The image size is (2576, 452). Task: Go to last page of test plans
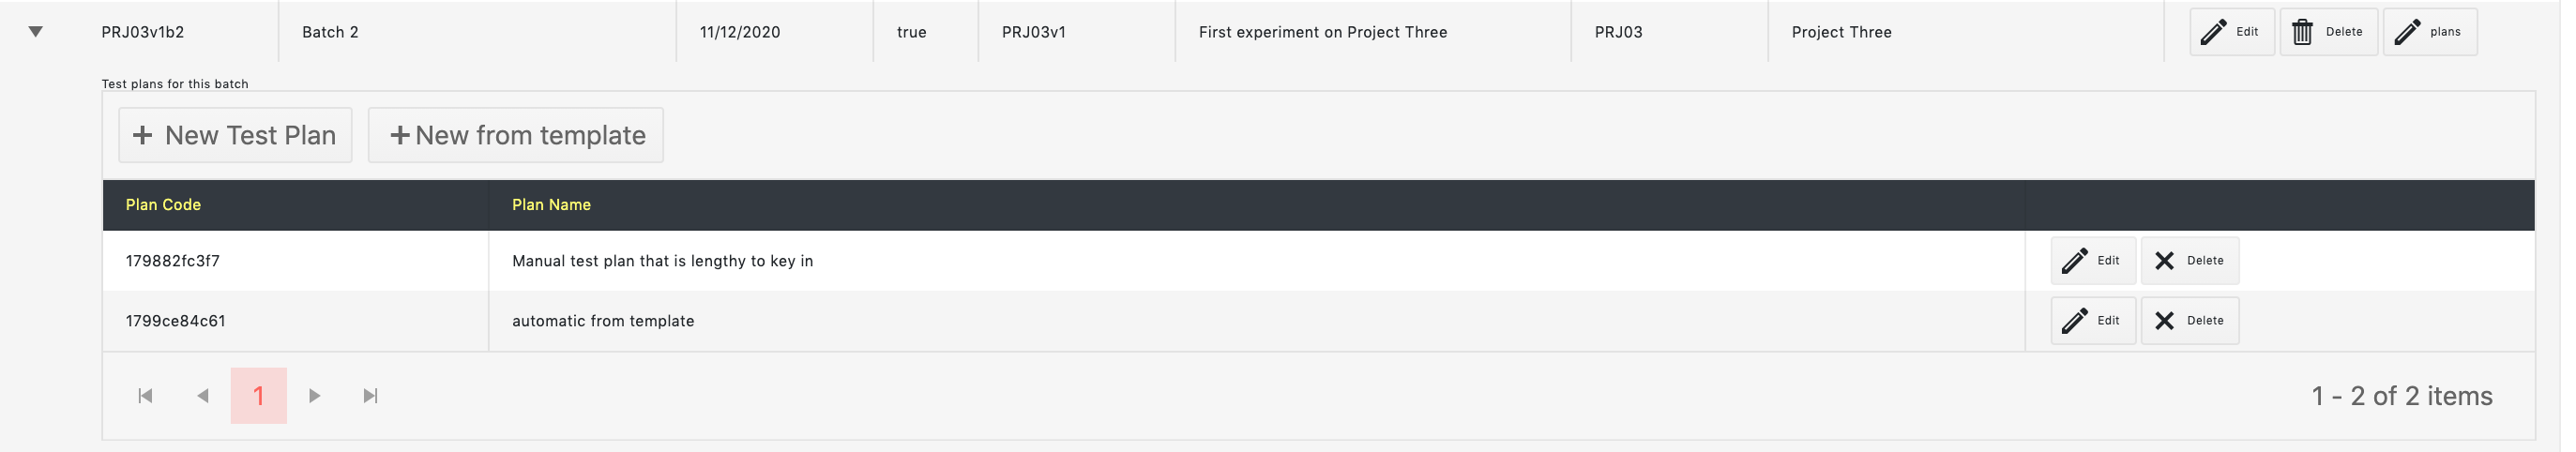tap(372, 396)
